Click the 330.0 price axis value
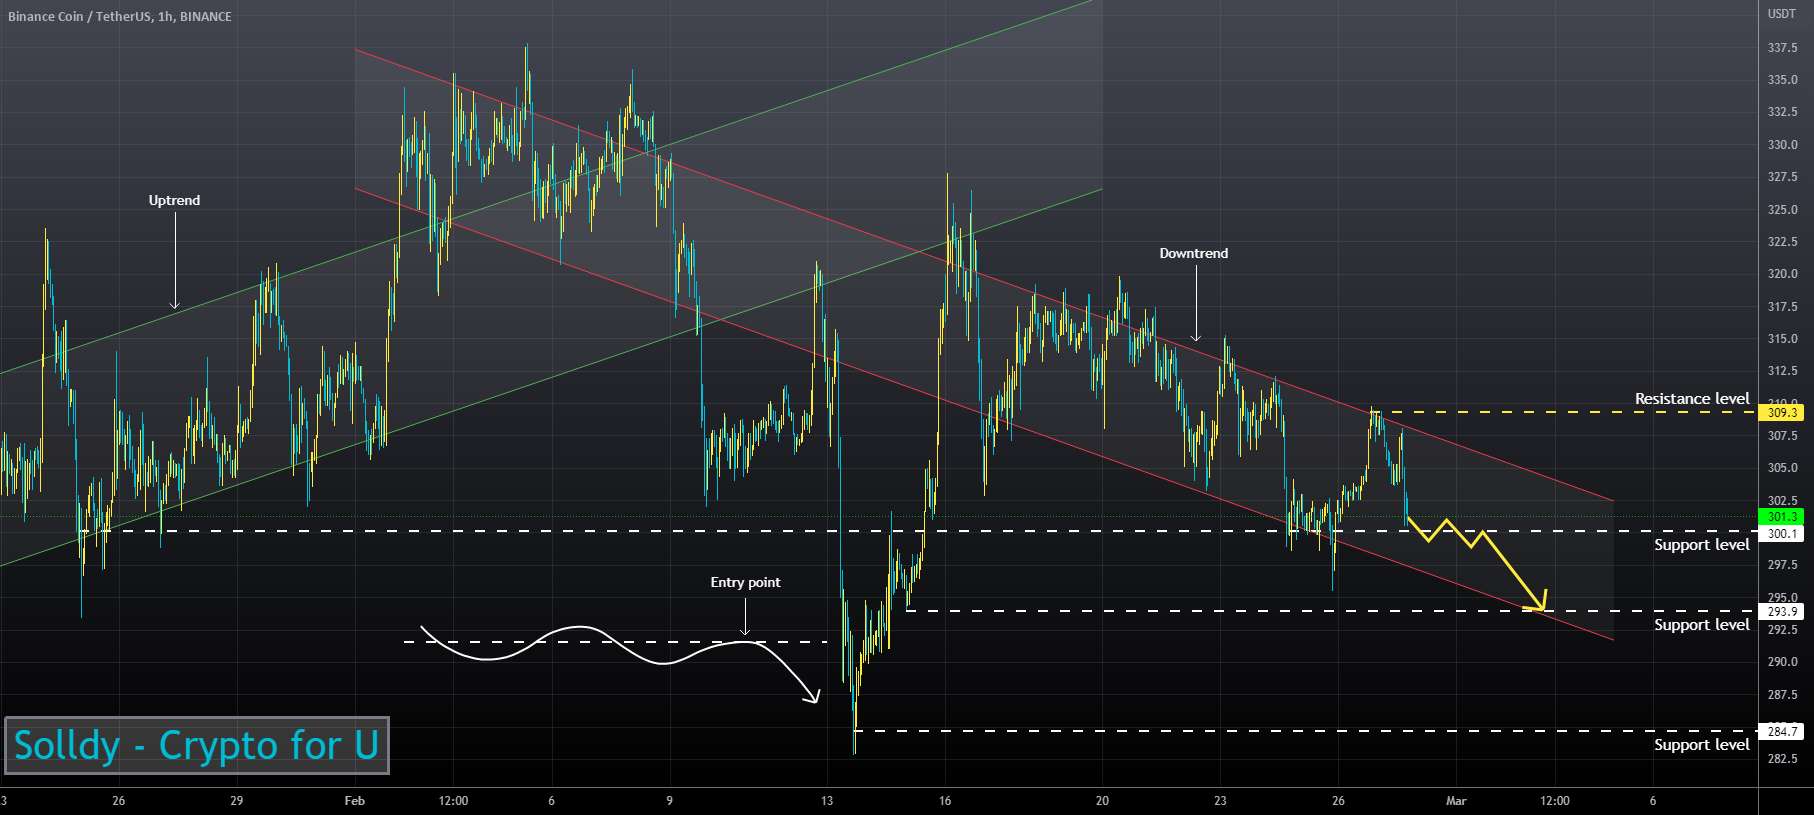Image resolution: width=1814 pixels, height=815 pixels. coord(1783,145)
